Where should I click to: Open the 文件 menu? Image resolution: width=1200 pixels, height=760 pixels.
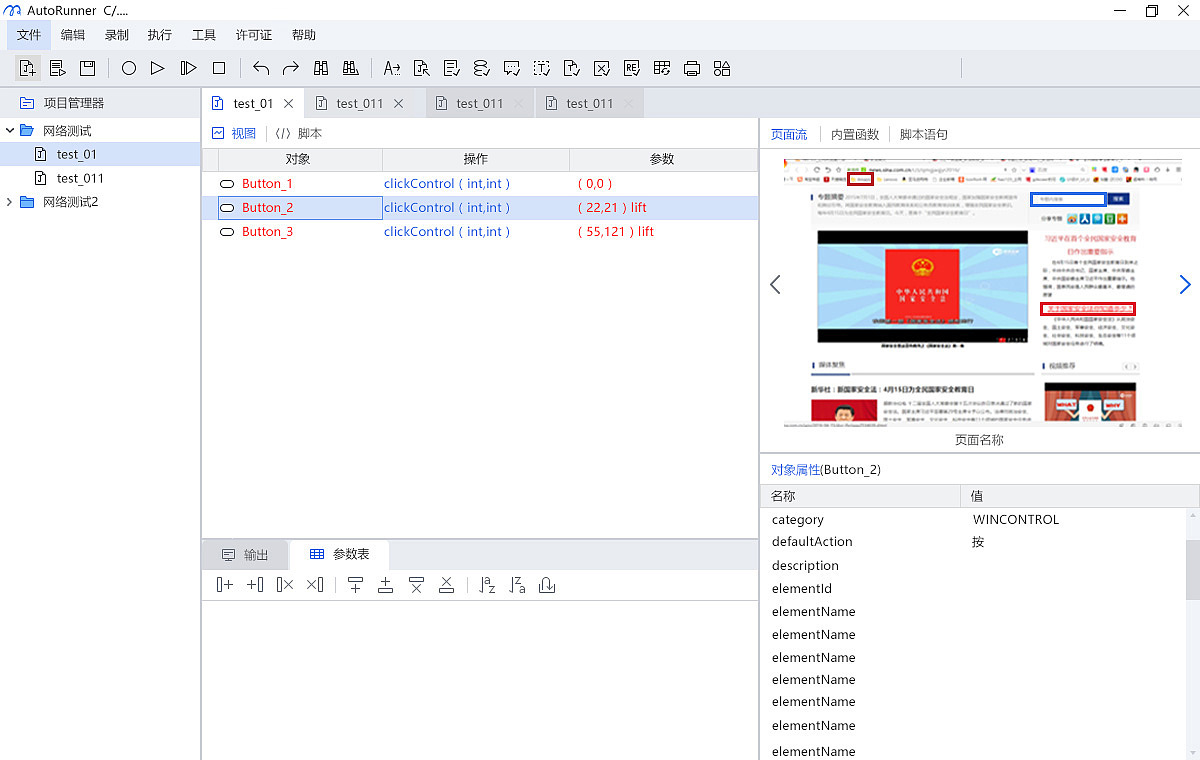click(29, 35)
